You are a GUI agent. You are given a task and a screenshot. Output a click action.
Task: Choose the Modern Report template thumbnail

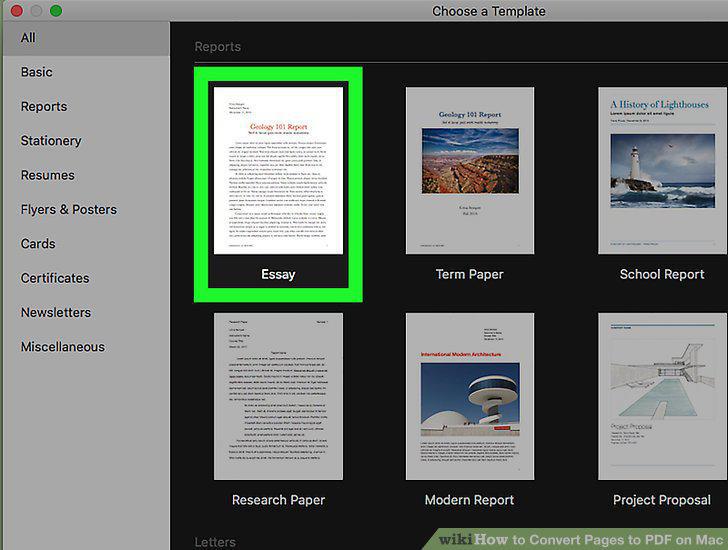point(470,396)
